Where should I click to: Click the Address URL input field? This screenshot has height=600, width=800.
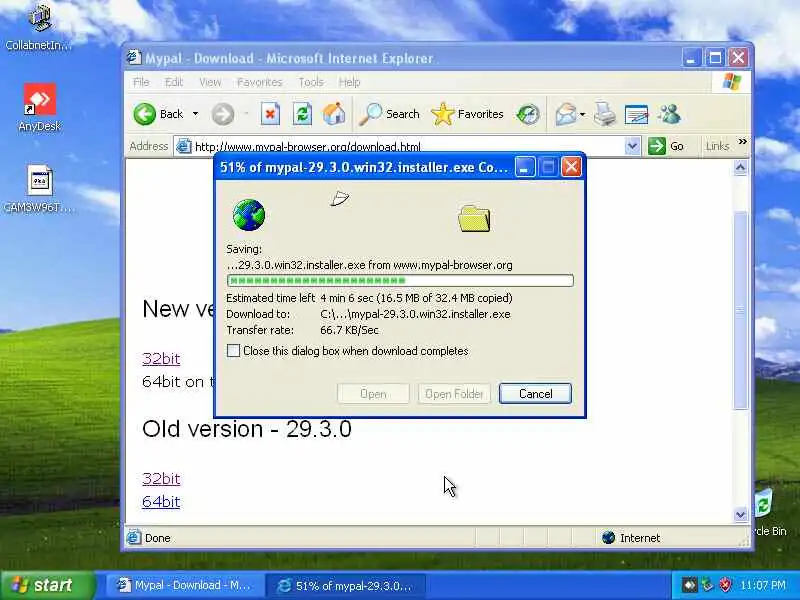[406, 146]
